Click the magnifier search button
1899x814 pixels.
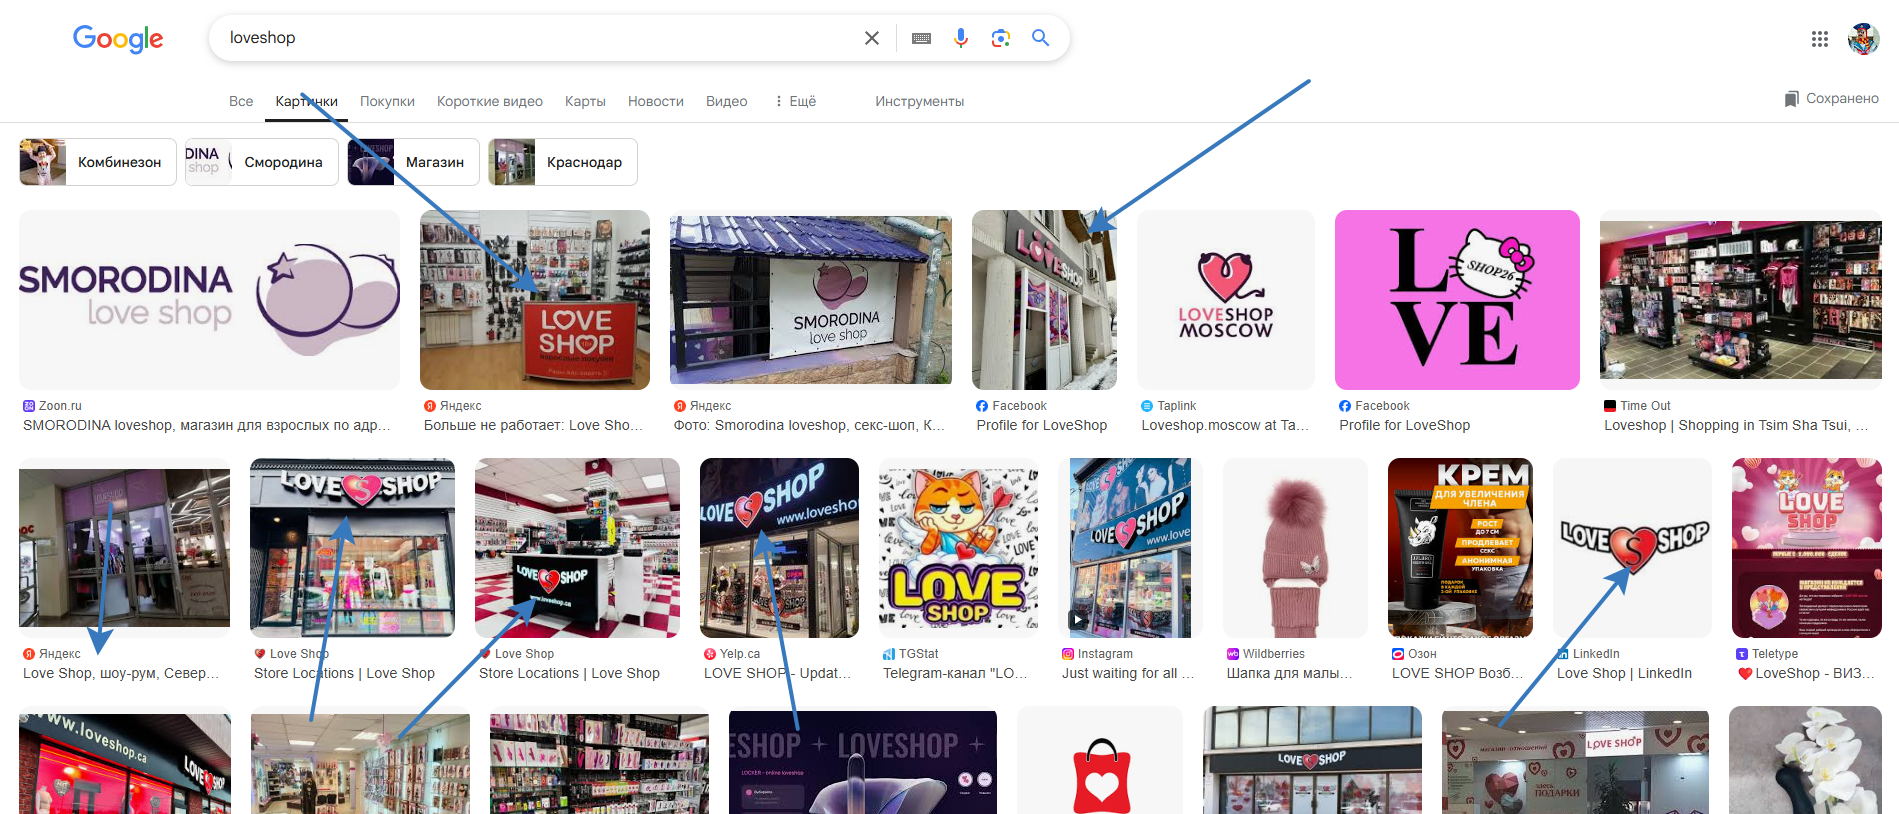coord(1041,38)
